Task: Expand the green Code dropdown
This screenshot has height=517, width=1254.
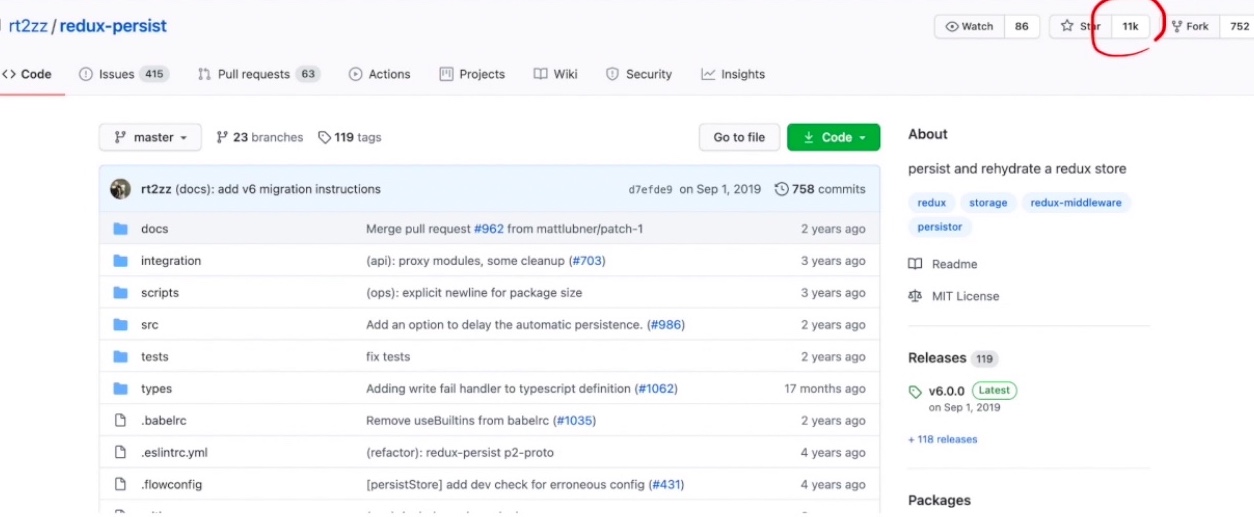Action: (x=833, y=137)
